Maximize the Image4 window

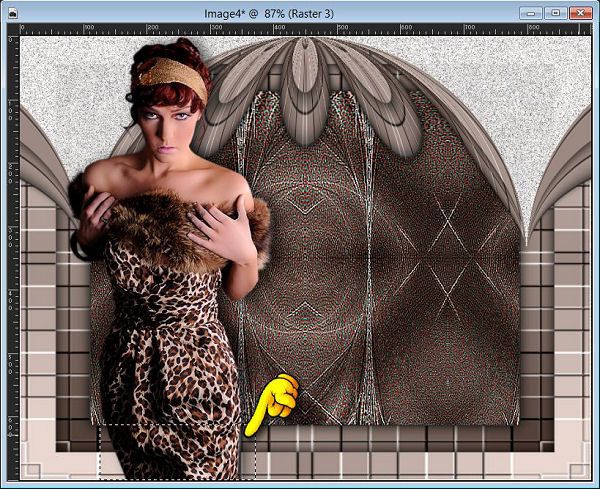(x=556, y=13)
